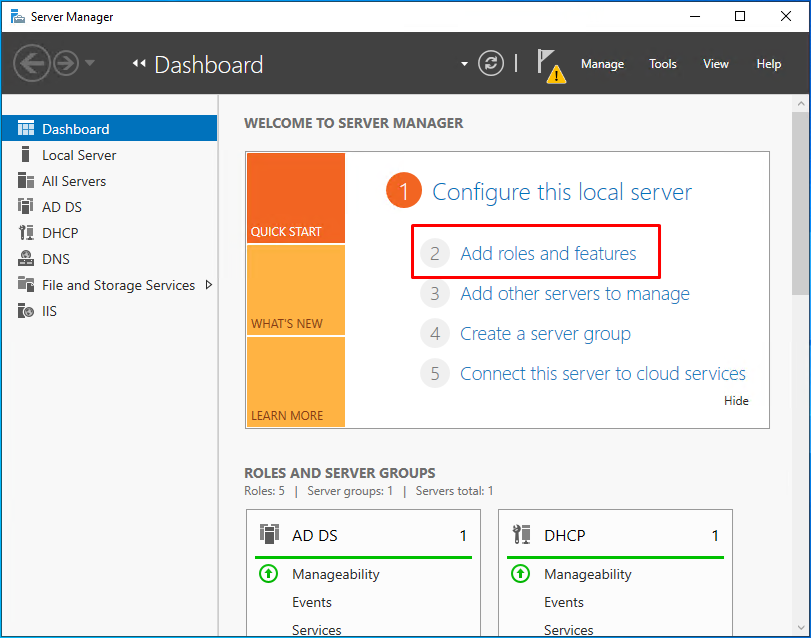Click 'Roles: 5' summary text
Viewport: 811px width, 638px height.
(x=264, y=491)
